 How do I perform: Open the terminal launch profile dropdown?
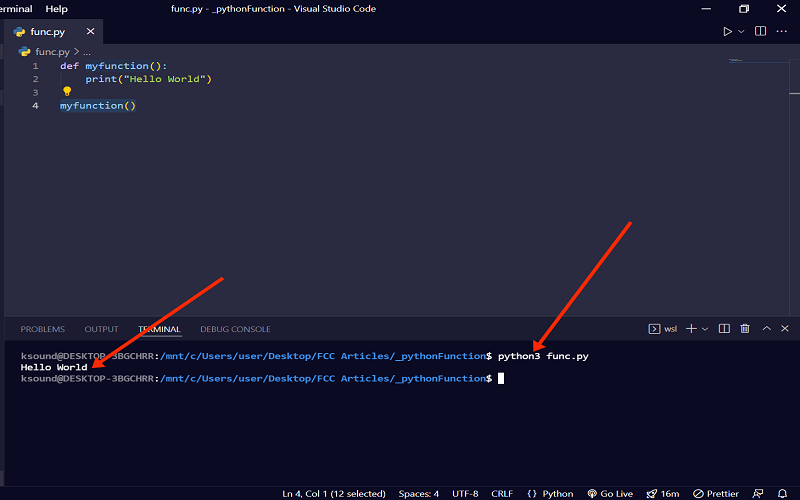coord(705,329)
